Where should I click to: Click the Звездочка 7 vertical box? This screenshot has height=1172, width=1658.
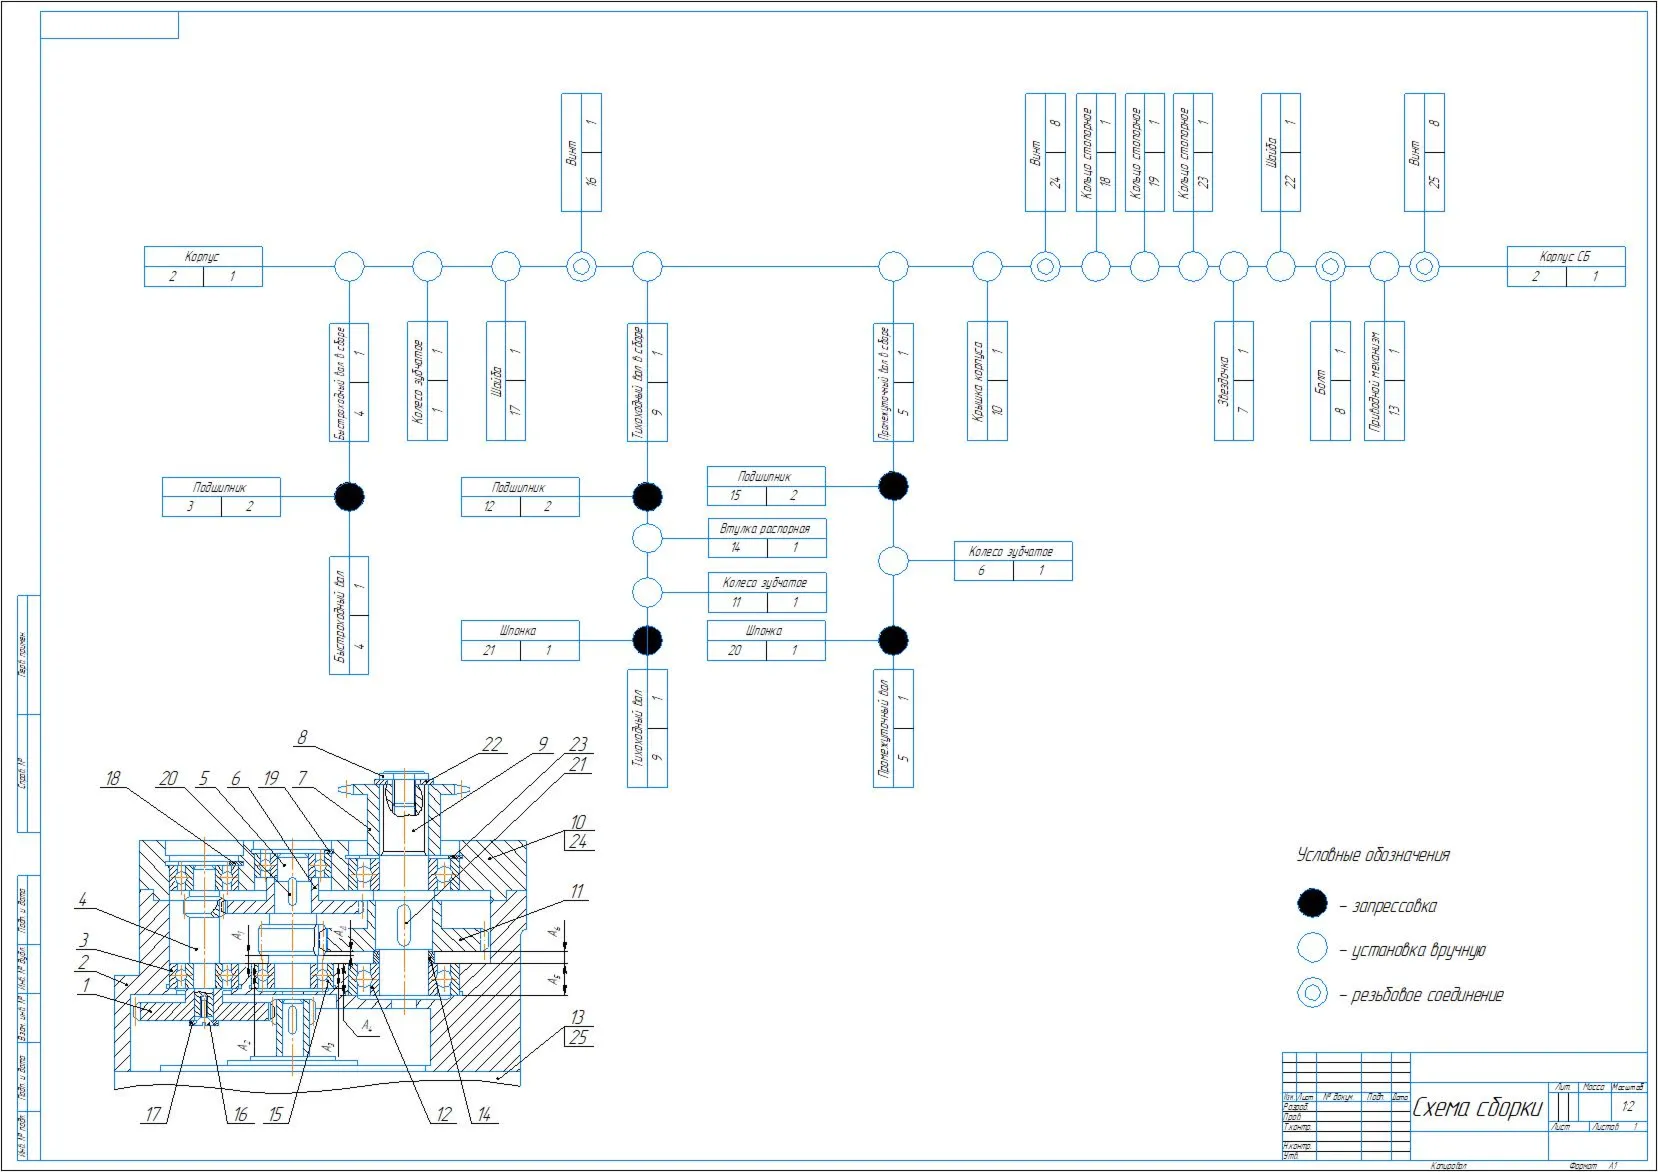[x=1234, y=381]
